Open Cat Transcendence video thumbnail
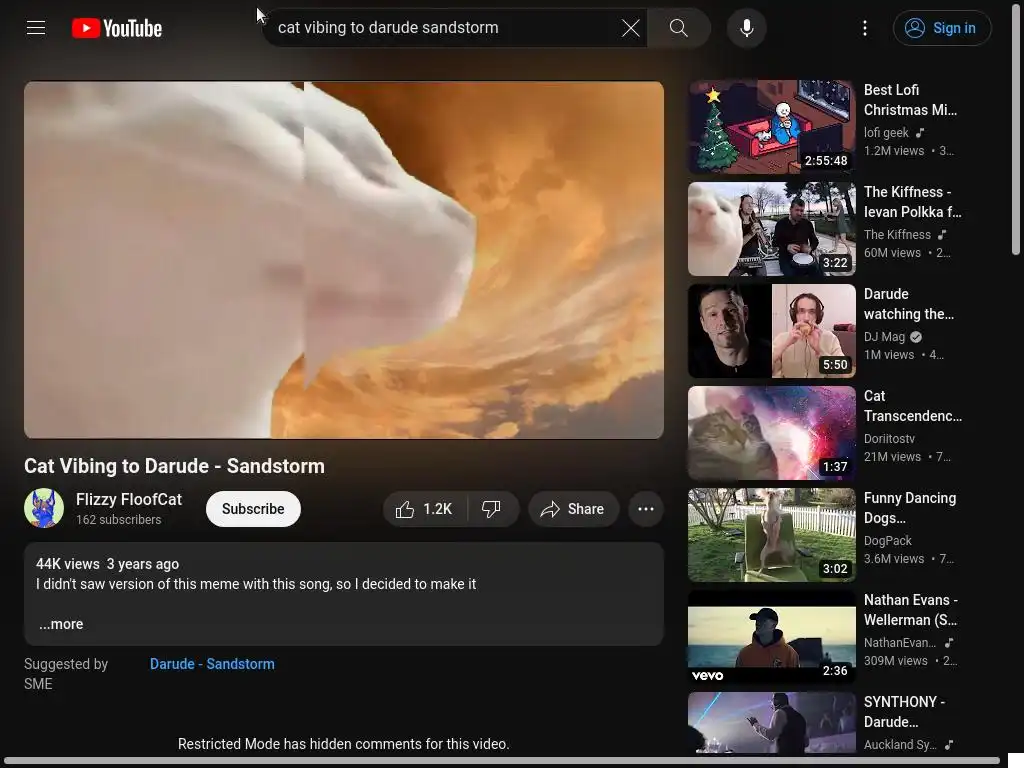The image size is (1024, 768). 772,432
